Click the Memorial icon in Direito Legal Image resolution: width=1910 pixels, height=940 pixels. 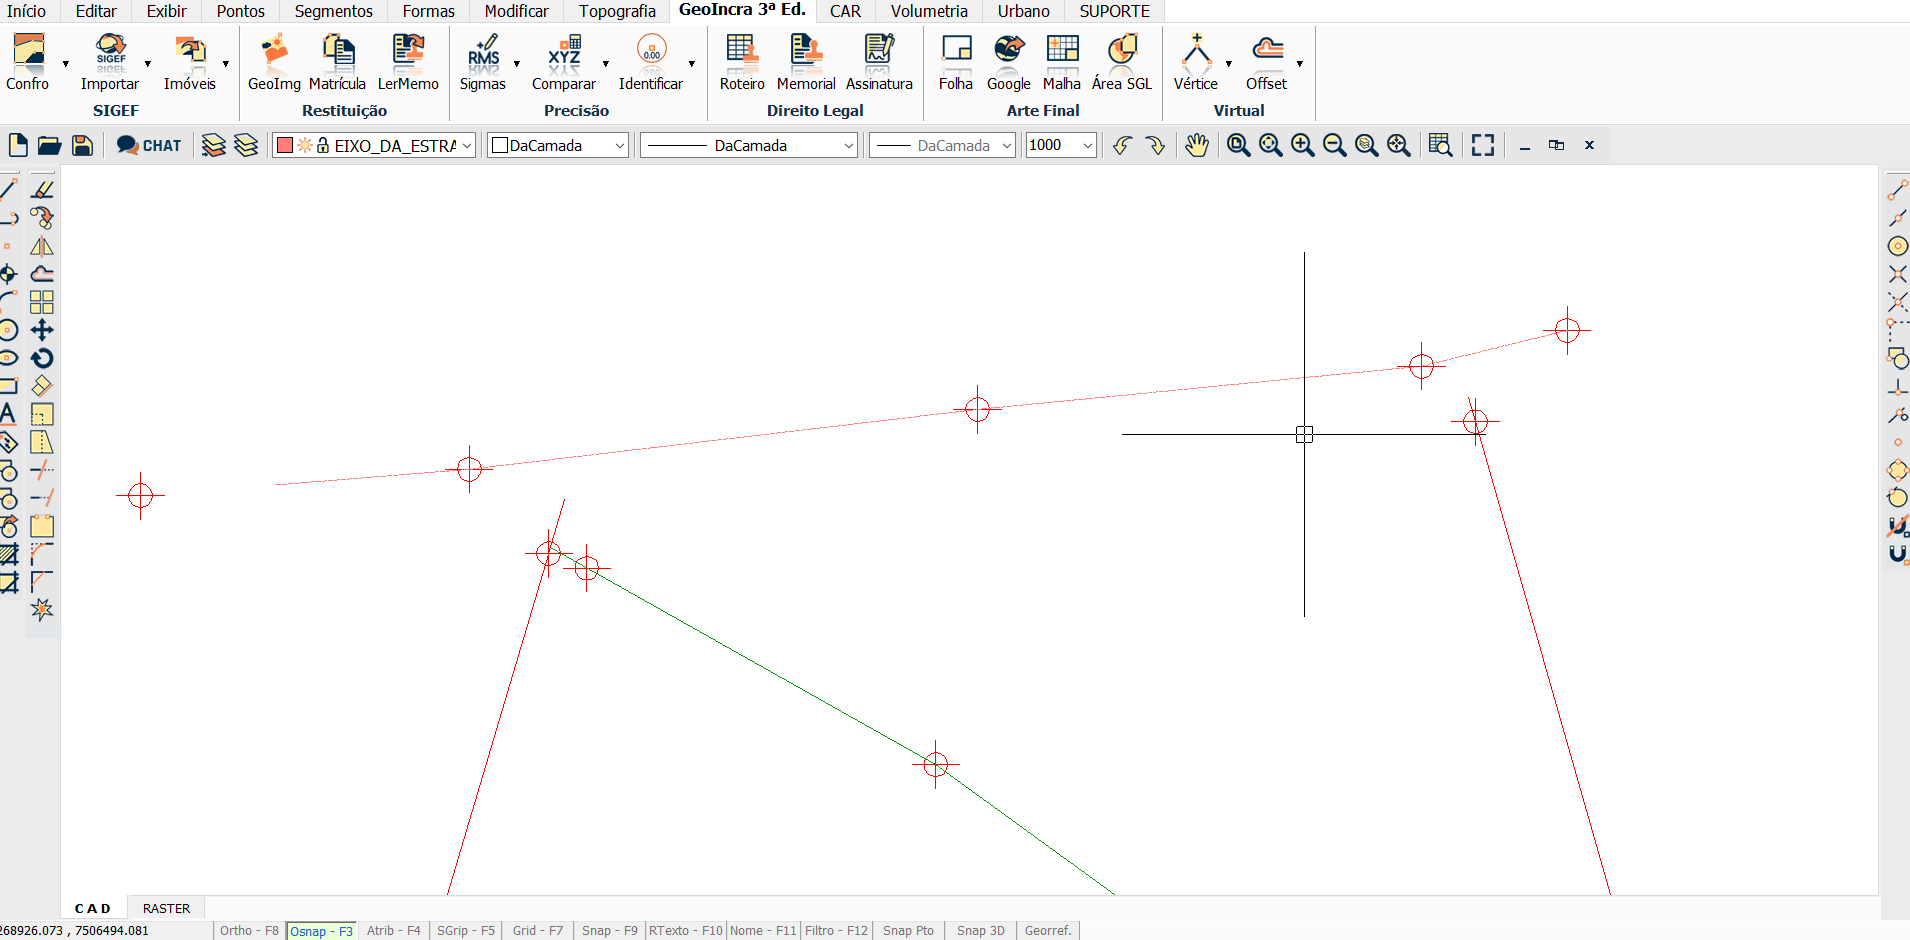click(x=805, y=62)
